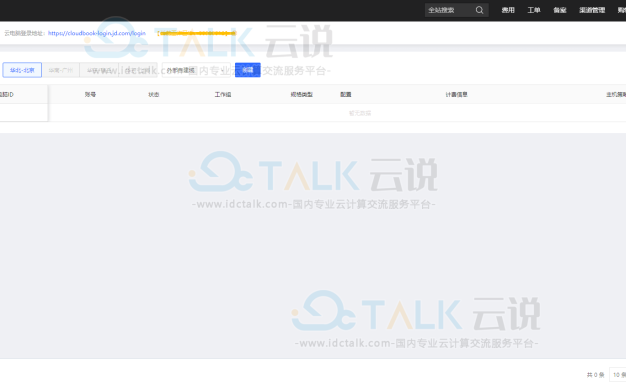Screen dimensions: 626x386
Task: Open the cloudbook-login.jd.com login link
Action: (x=97, y=33)
